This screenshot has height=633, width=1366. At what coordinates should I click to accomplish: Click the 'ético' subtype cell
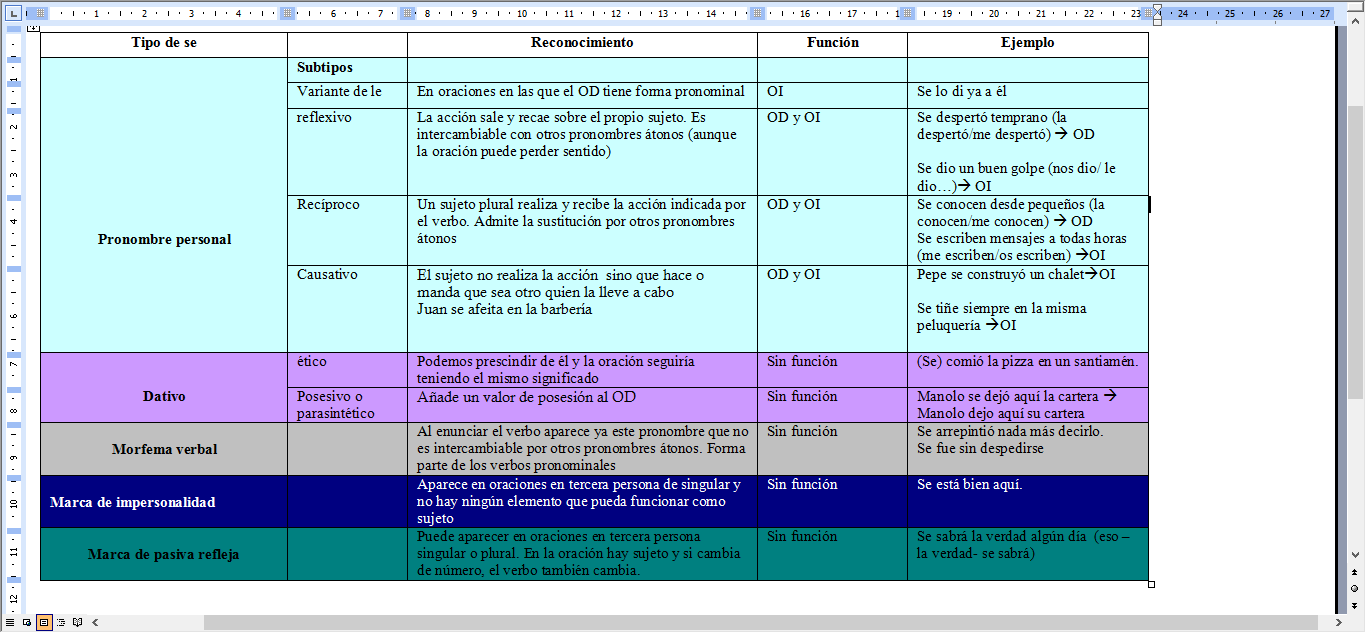click(x=347, y=370)
